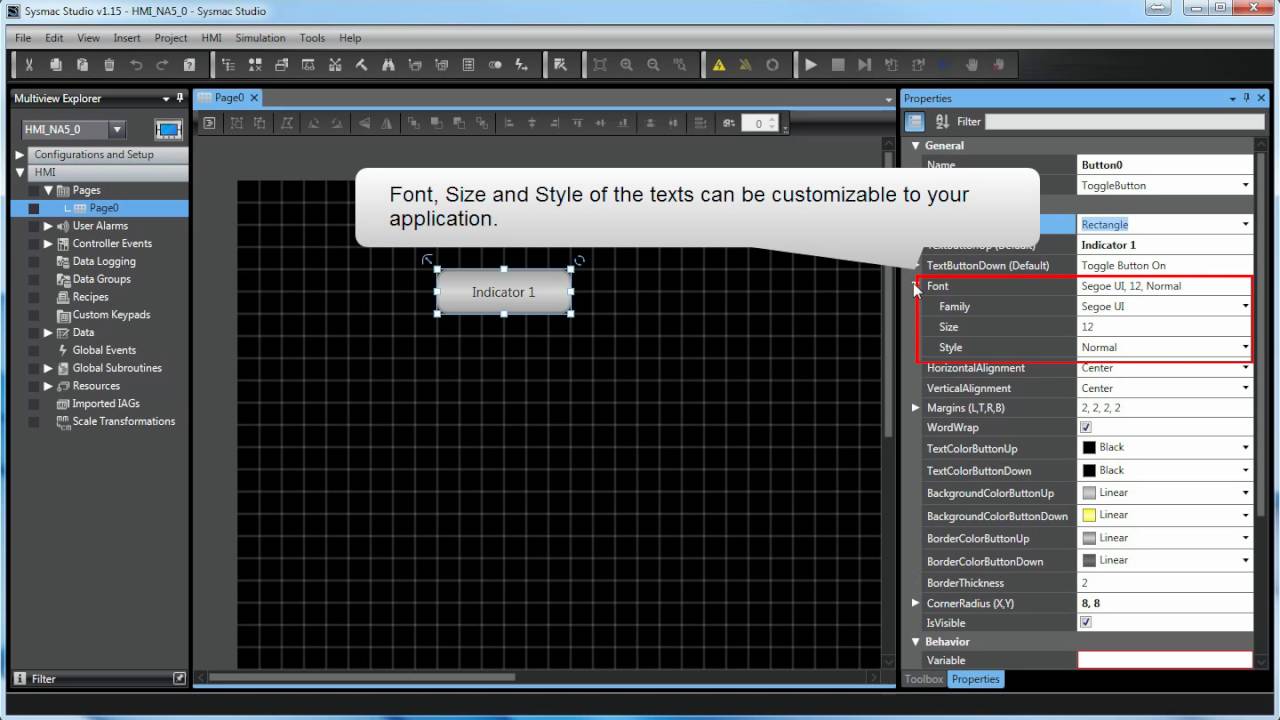The image size is (1280, 720).
Task: Click the Variable input field under Behavior
Action: click(1165, 660)
